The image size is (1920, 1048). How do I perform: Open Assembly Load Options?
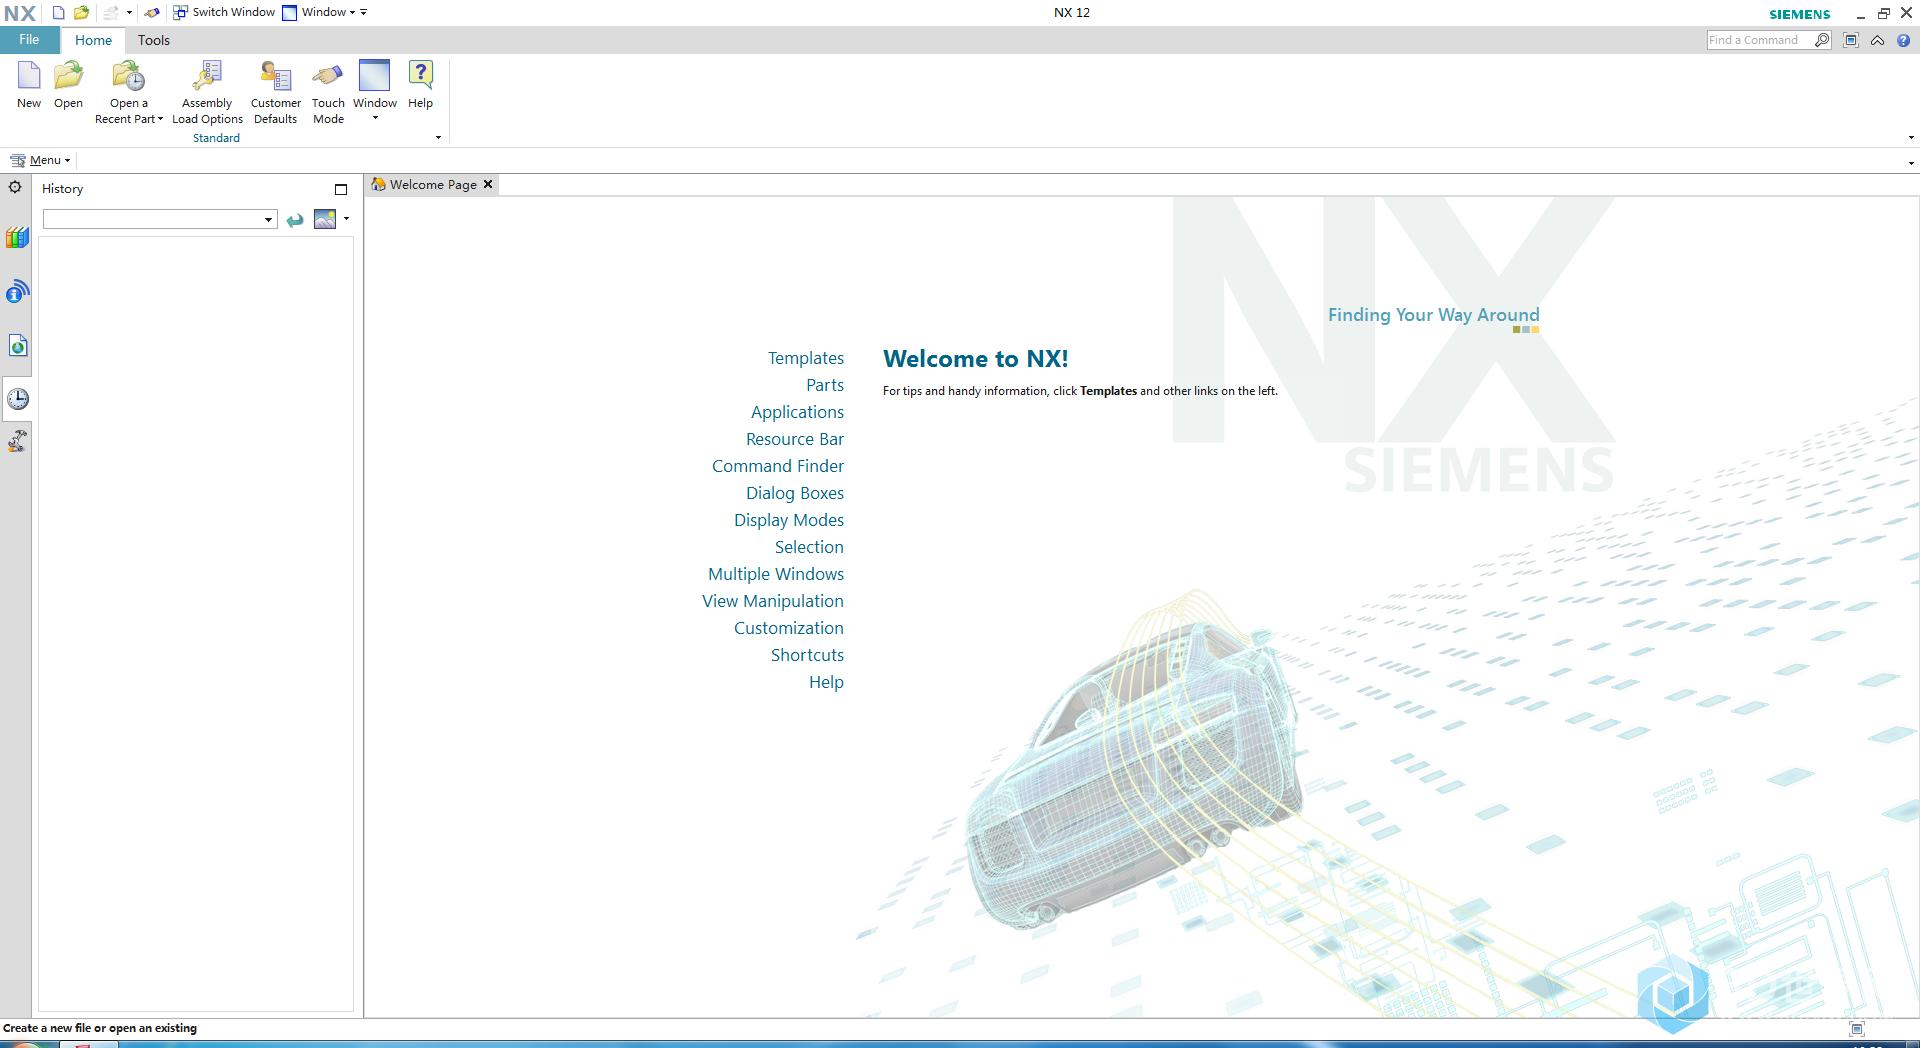(x=207, y=92)
